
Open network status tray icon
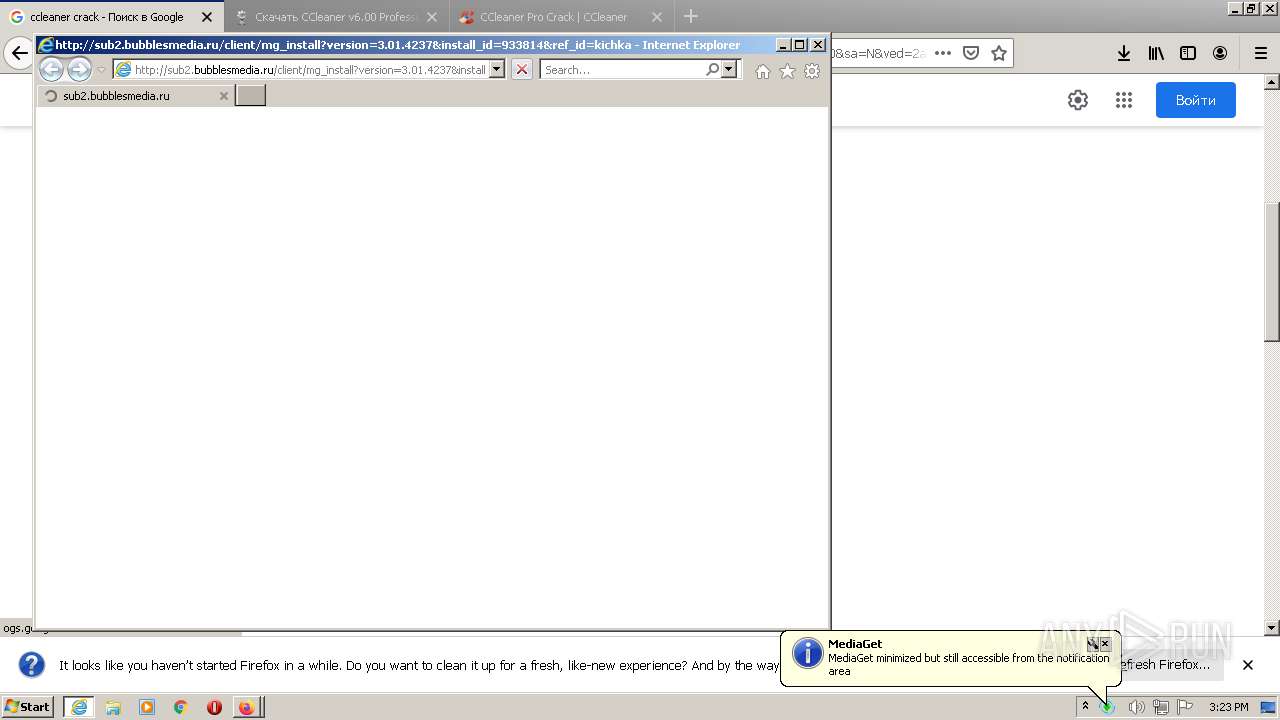[1161, 707]
